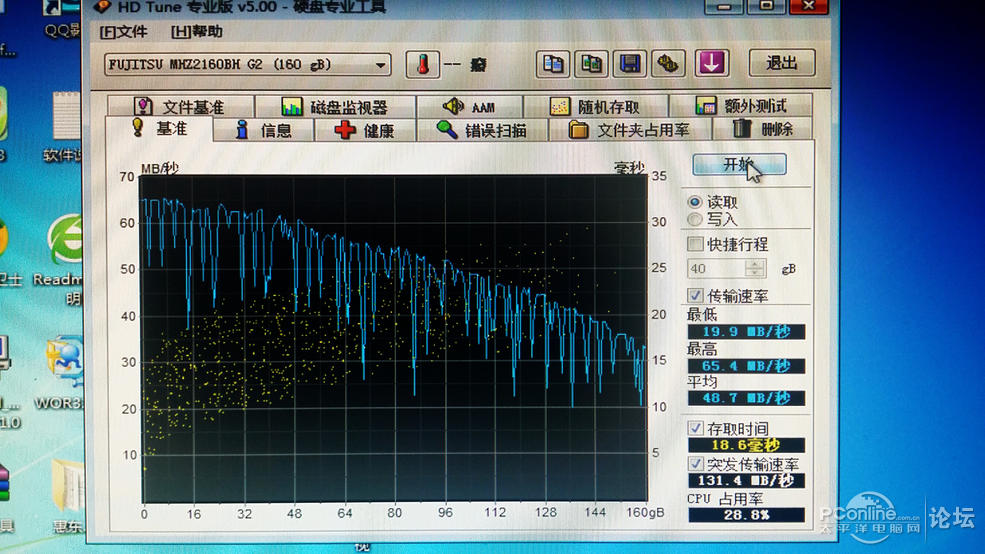Switch to the 随机存取 tab

[596, 106]
